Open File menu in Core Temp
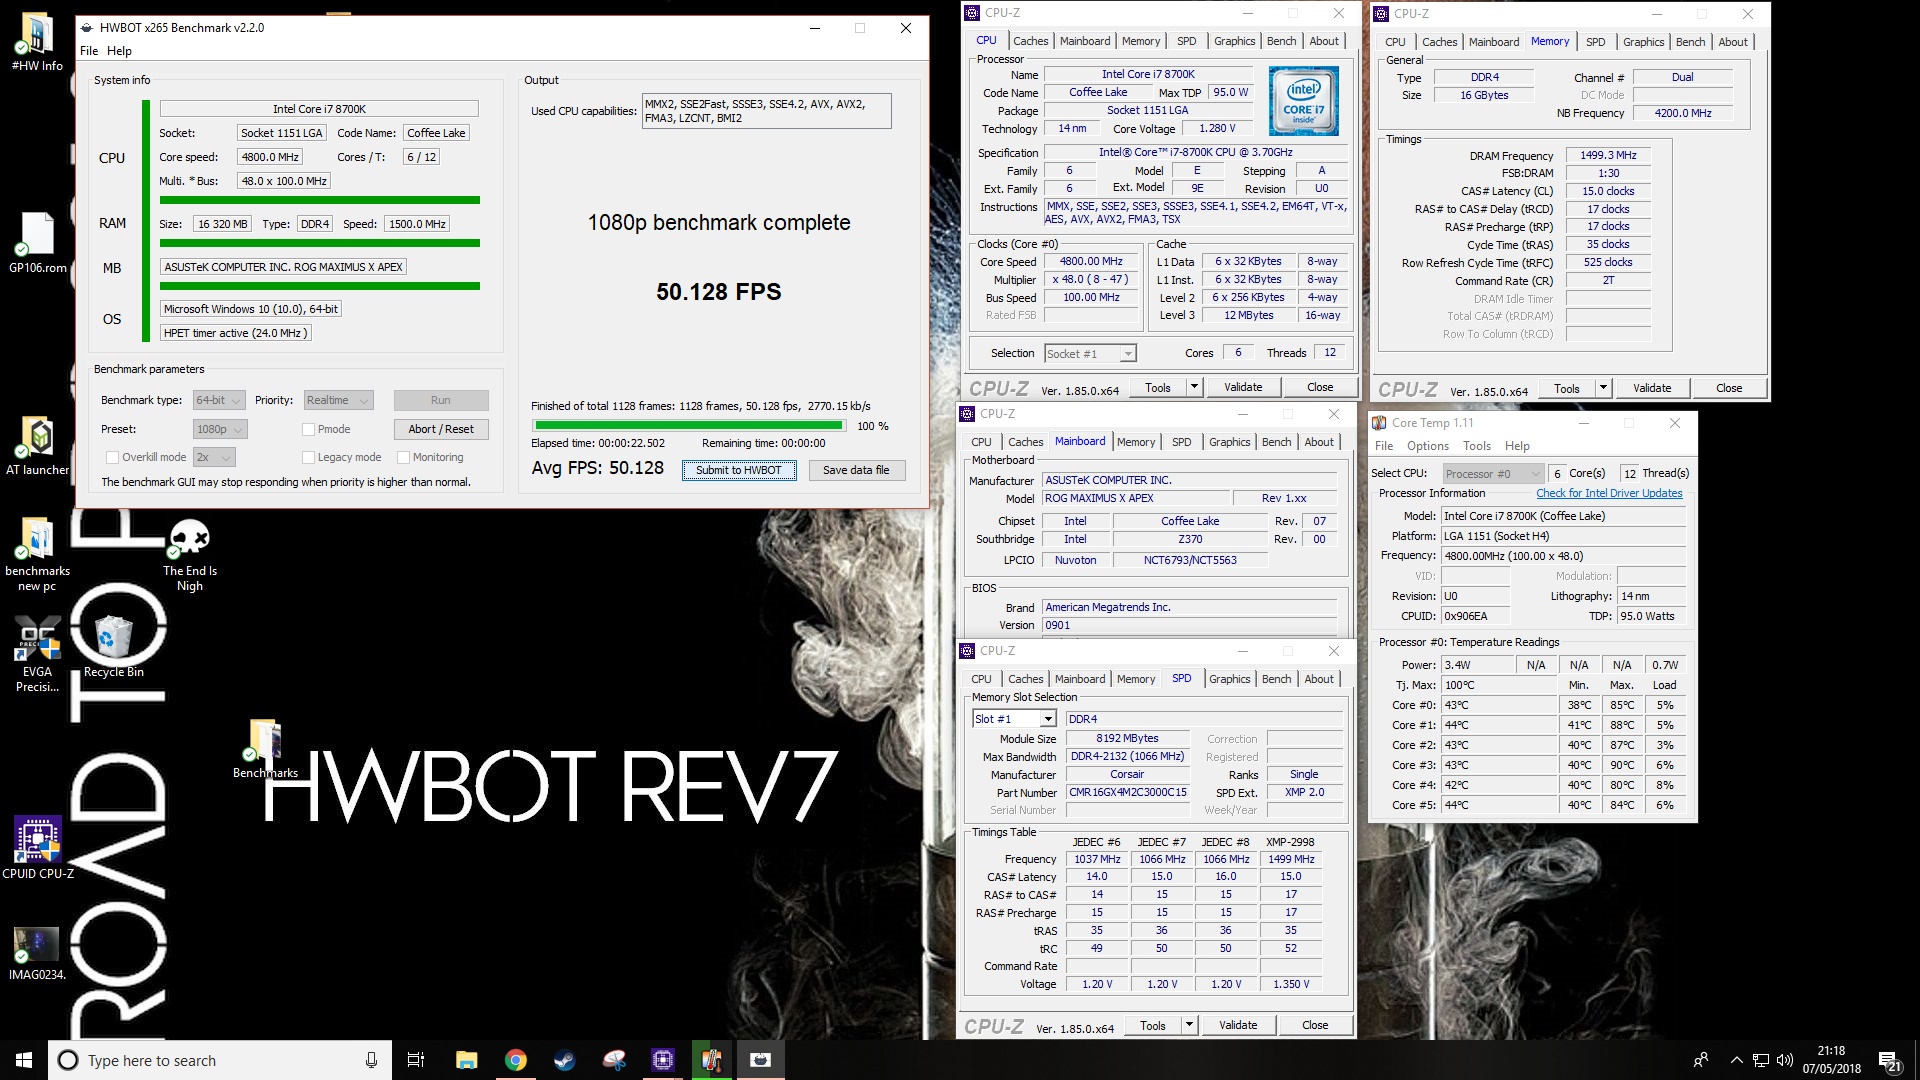The width and height of the screenshot is (1920, 1080). pos(1384,446)
